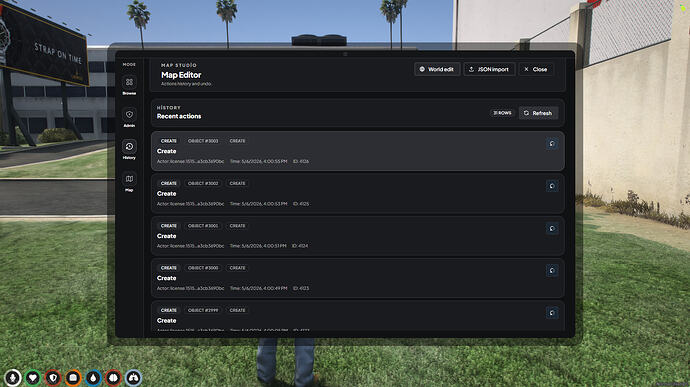Click the microphone voice HUD icon
This screenshot has height=387, width=690.
(x=12, y=378)
